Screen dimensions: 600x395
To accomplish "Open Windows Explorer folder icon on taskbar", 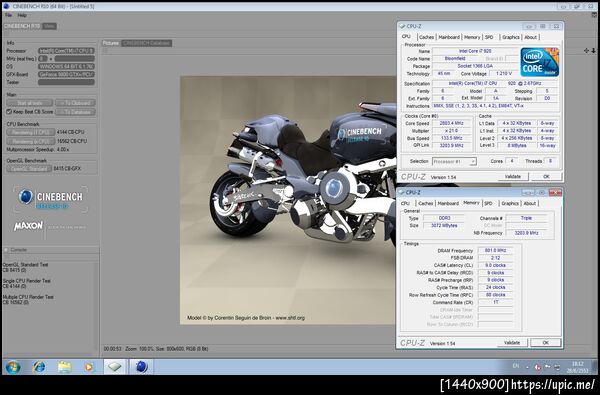I will coord(64,367).
